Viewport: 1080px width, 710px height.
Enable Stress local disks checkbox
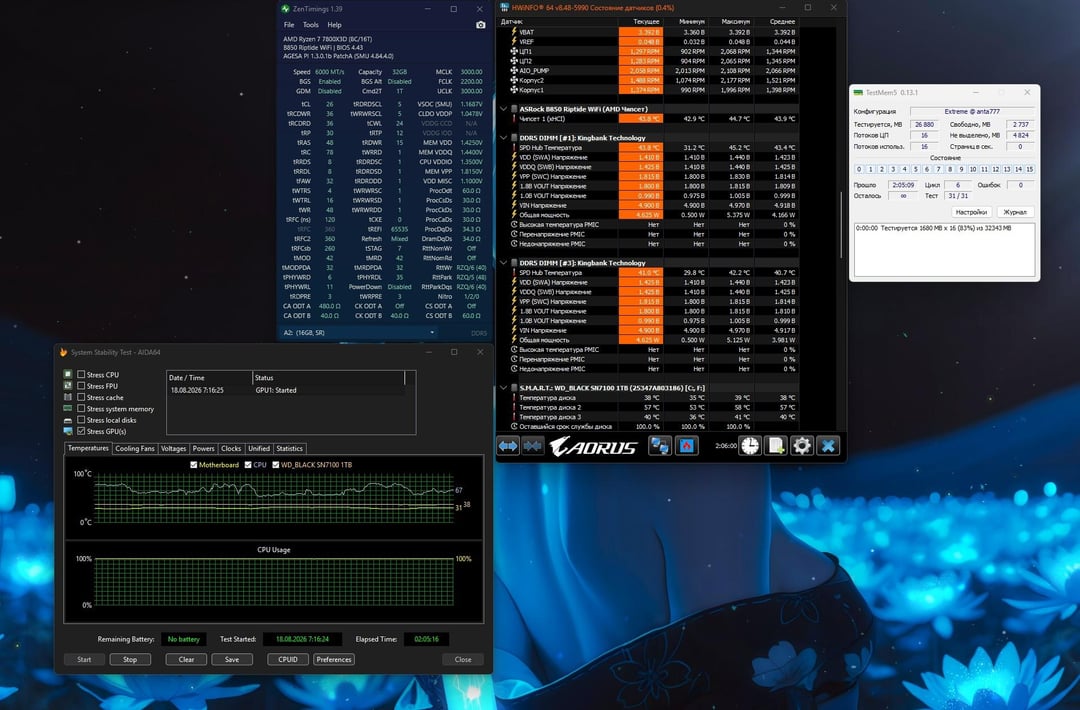pyautogui.click(x=81, y=420)
